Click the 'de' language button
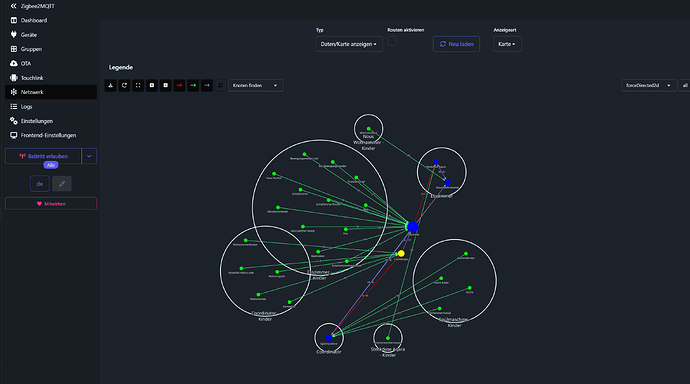This screenshot has height=384, width=690. tap(40, 184)
